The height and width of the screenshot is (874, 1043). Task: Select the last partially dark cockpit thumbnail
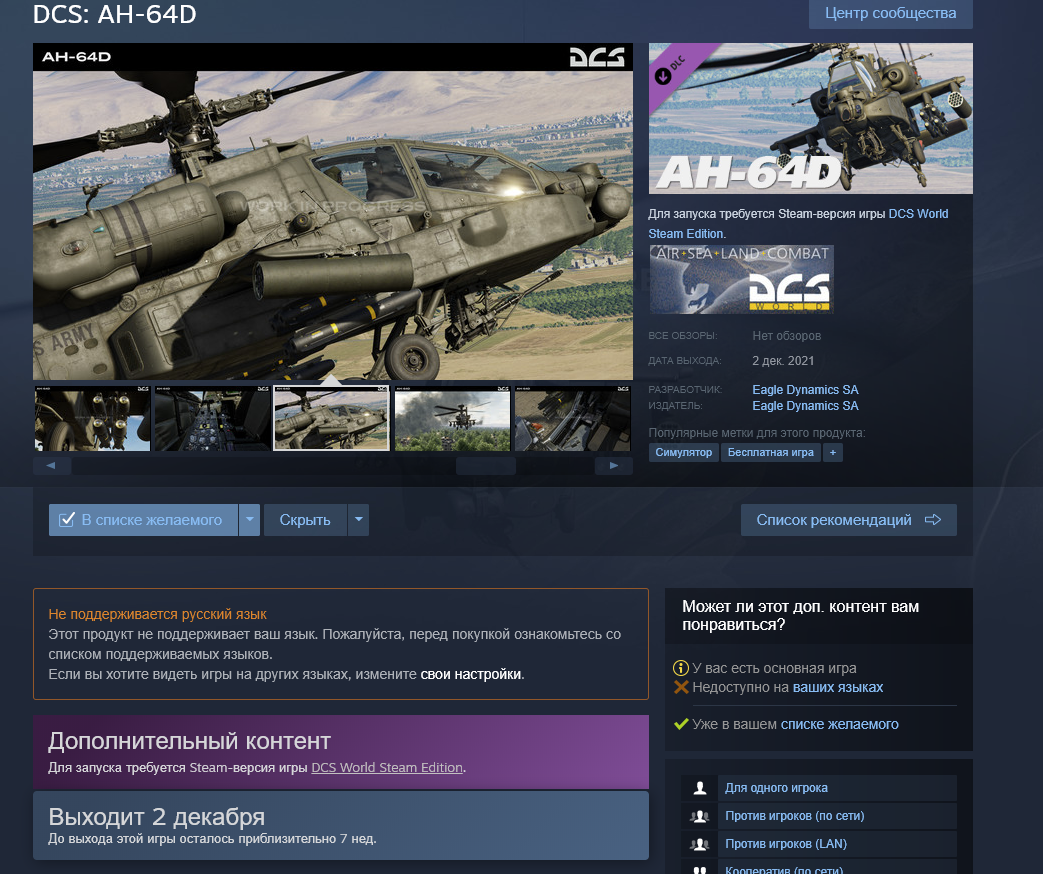(x=573, y=418)
